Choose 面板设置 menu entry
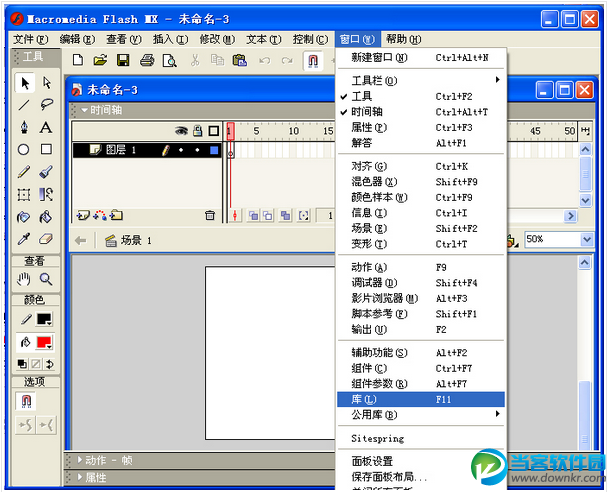This screenshot has height=492, width=607. [420, 461]
